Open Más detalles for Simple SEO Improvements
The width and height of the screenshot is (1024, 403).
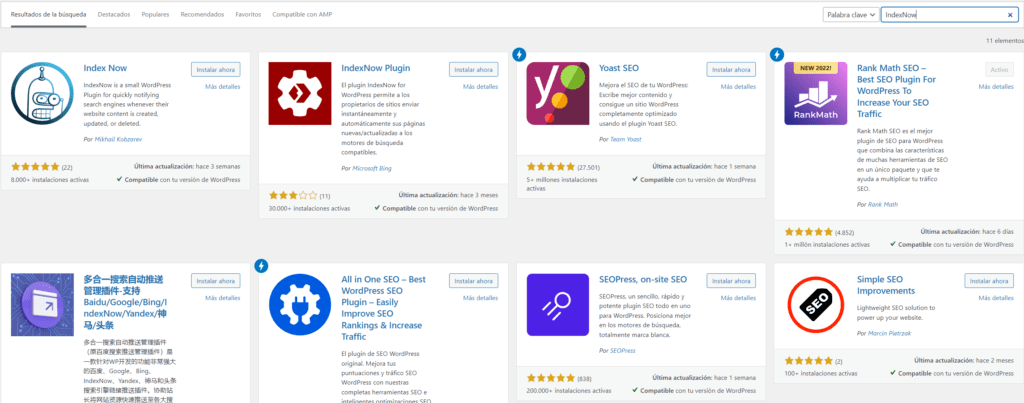996,298
